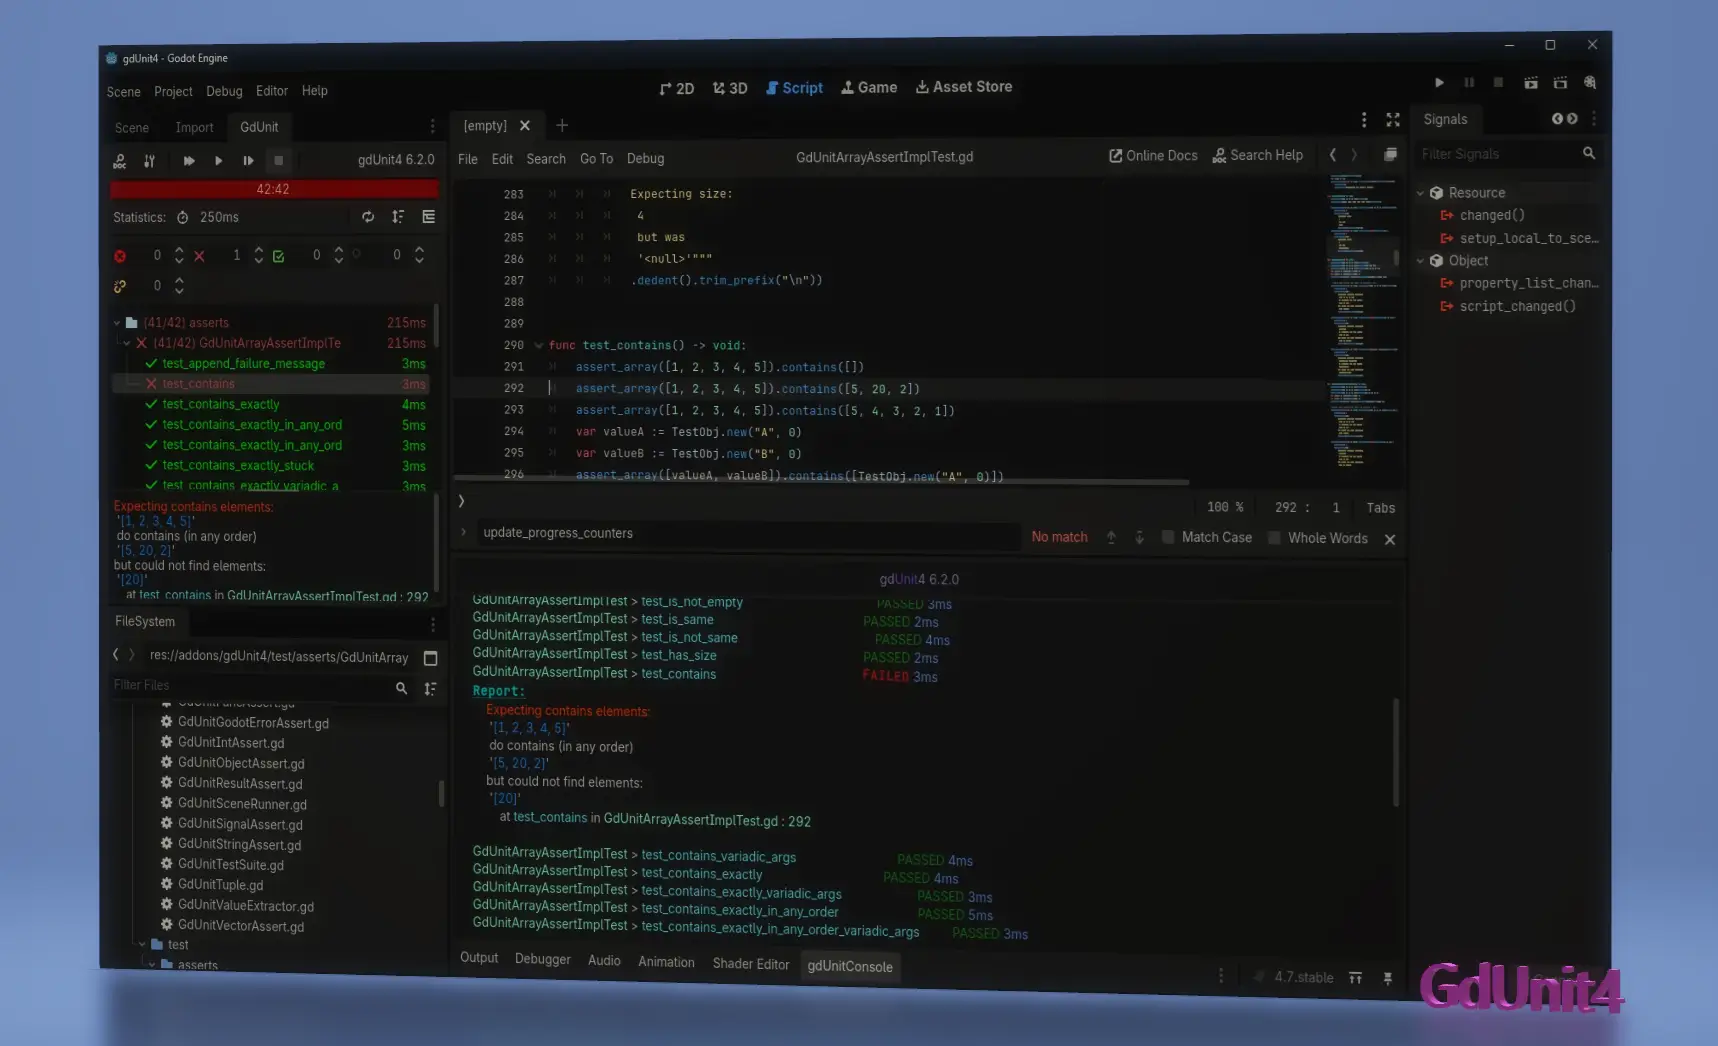The width and height of the screenshot is (1718, 1046).
Task: Collapse the Object signals group
Action: pos(1421,261)
